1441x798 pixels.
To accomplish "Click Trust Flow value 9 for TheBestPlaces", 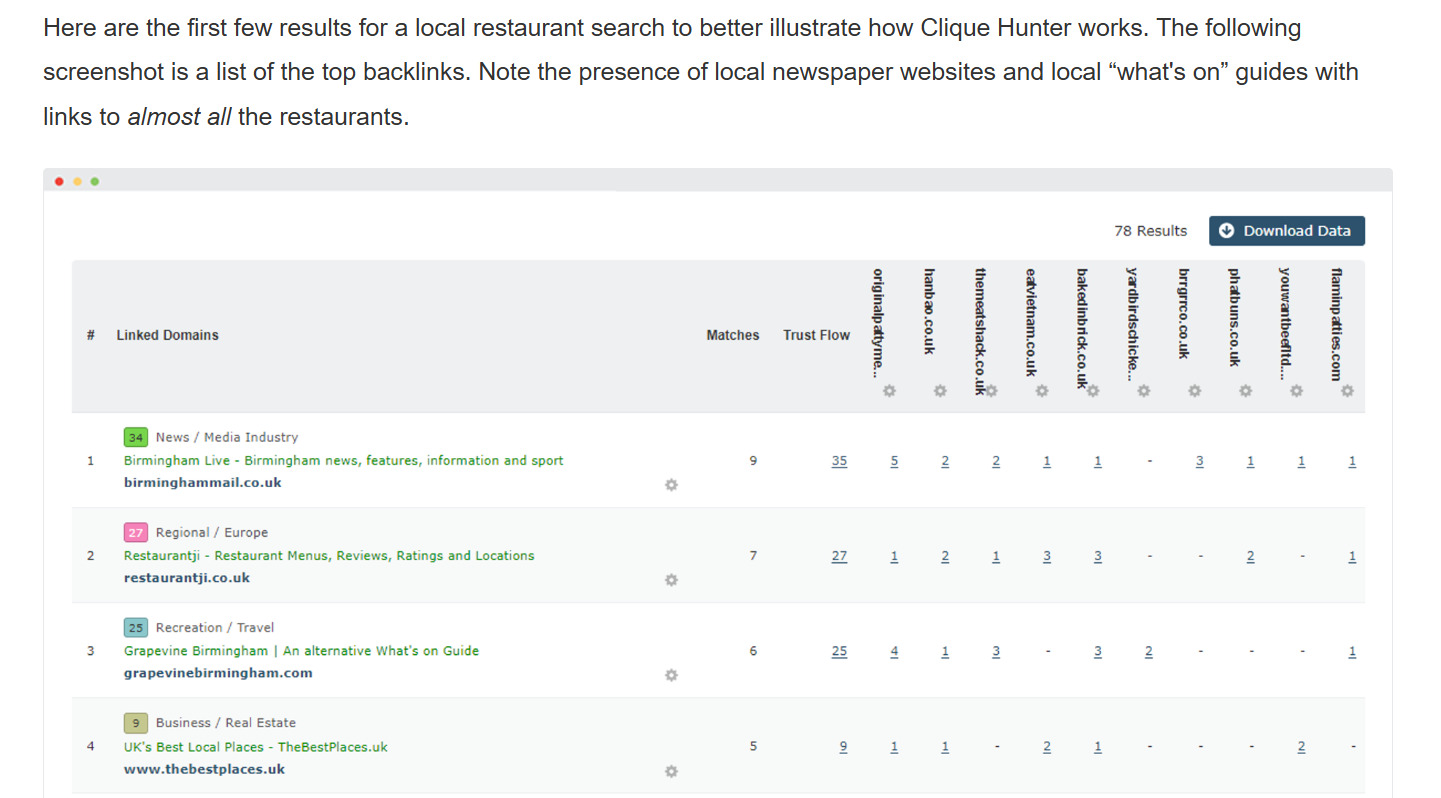I will click(844, 747).
